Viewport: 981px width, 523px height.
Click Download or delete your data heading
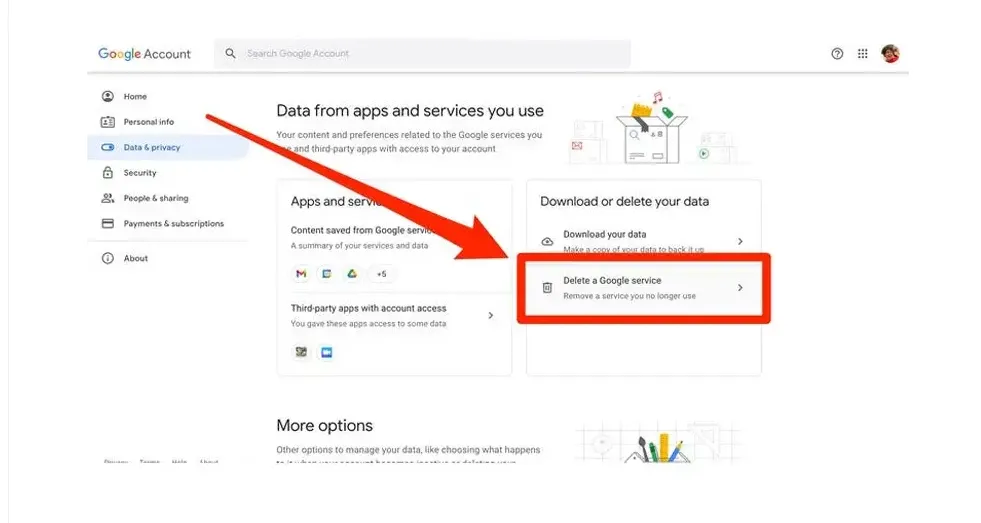(624, 201)
